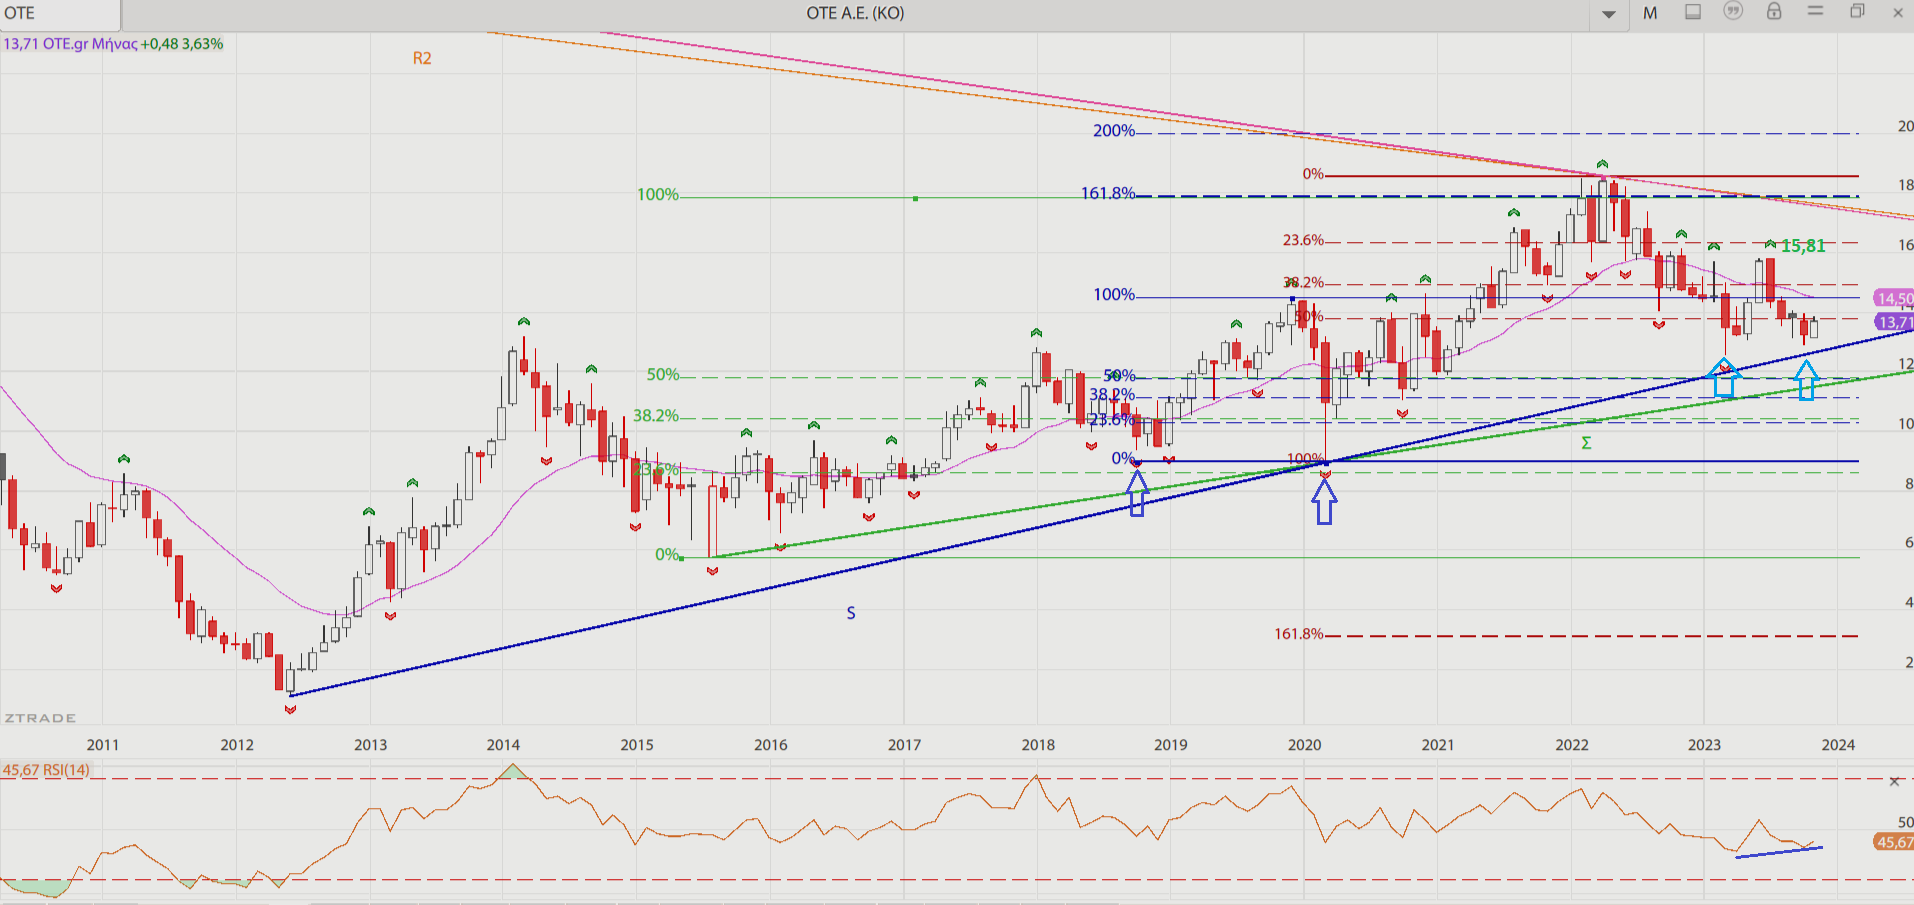The height and width of the screenshot is (905, 1914).
Task: Change the M monthly timeframe selector
Action: point(1650,13)
